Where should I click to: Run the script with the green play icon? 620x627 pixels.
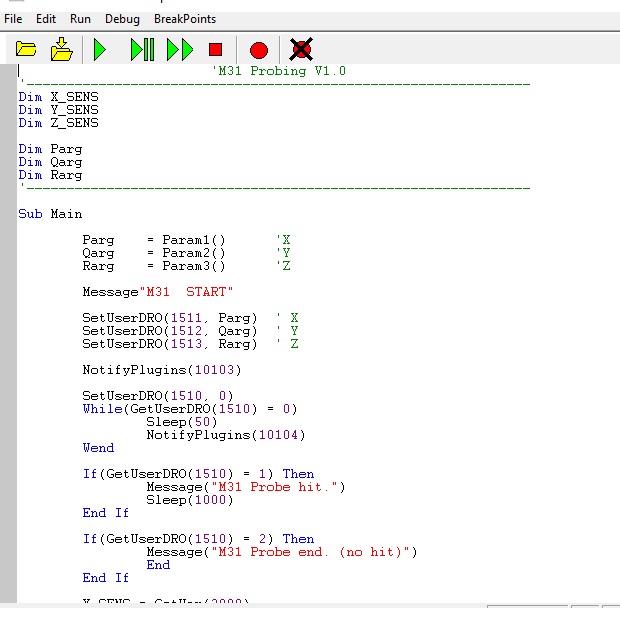(x=100, y=49)
